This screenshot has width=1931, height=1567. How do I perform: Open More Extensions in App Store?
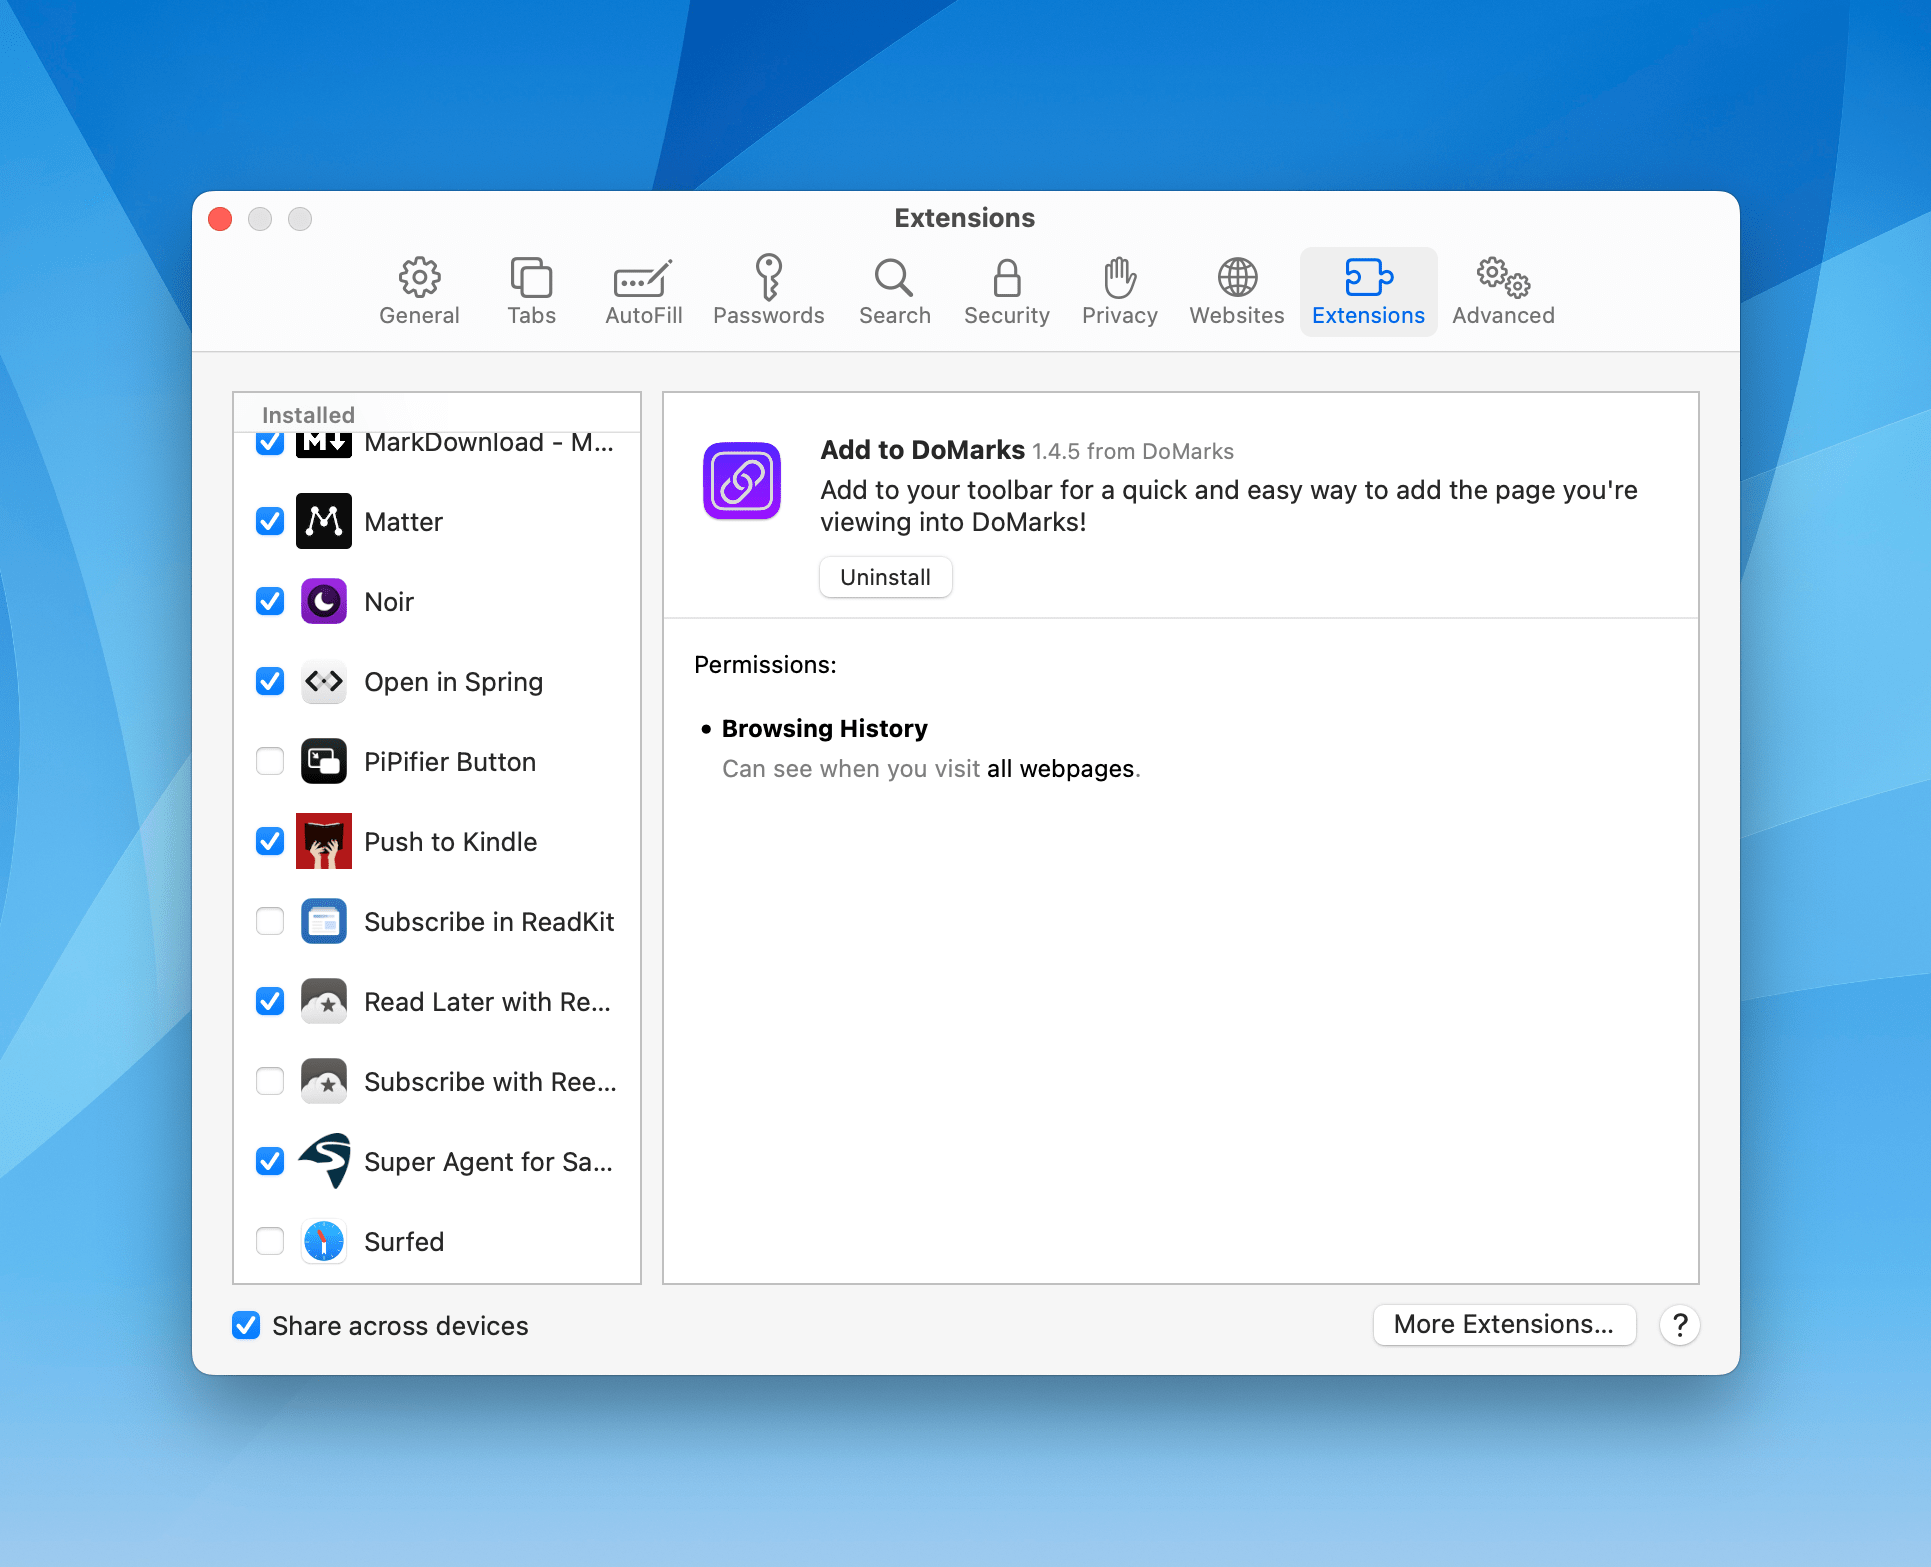1504,1324
